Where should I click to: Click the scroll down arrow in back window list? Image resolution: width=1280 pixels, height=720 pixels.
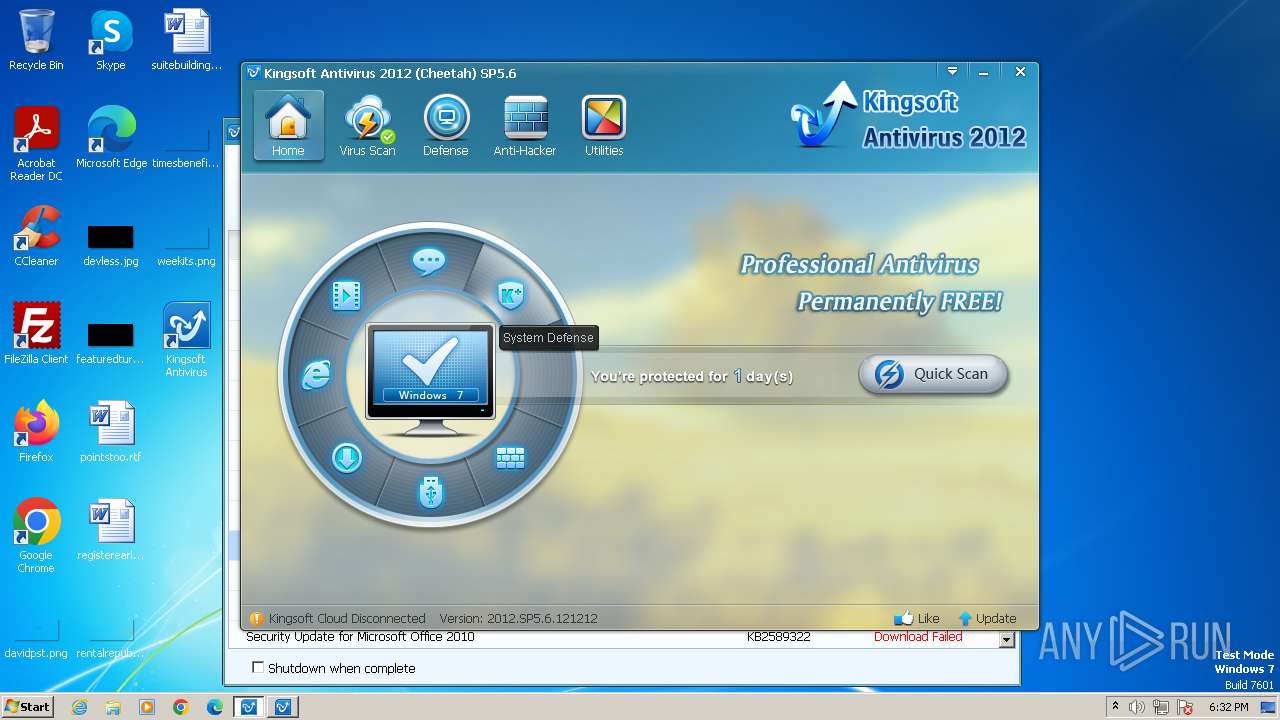(x=1007, y=640)
